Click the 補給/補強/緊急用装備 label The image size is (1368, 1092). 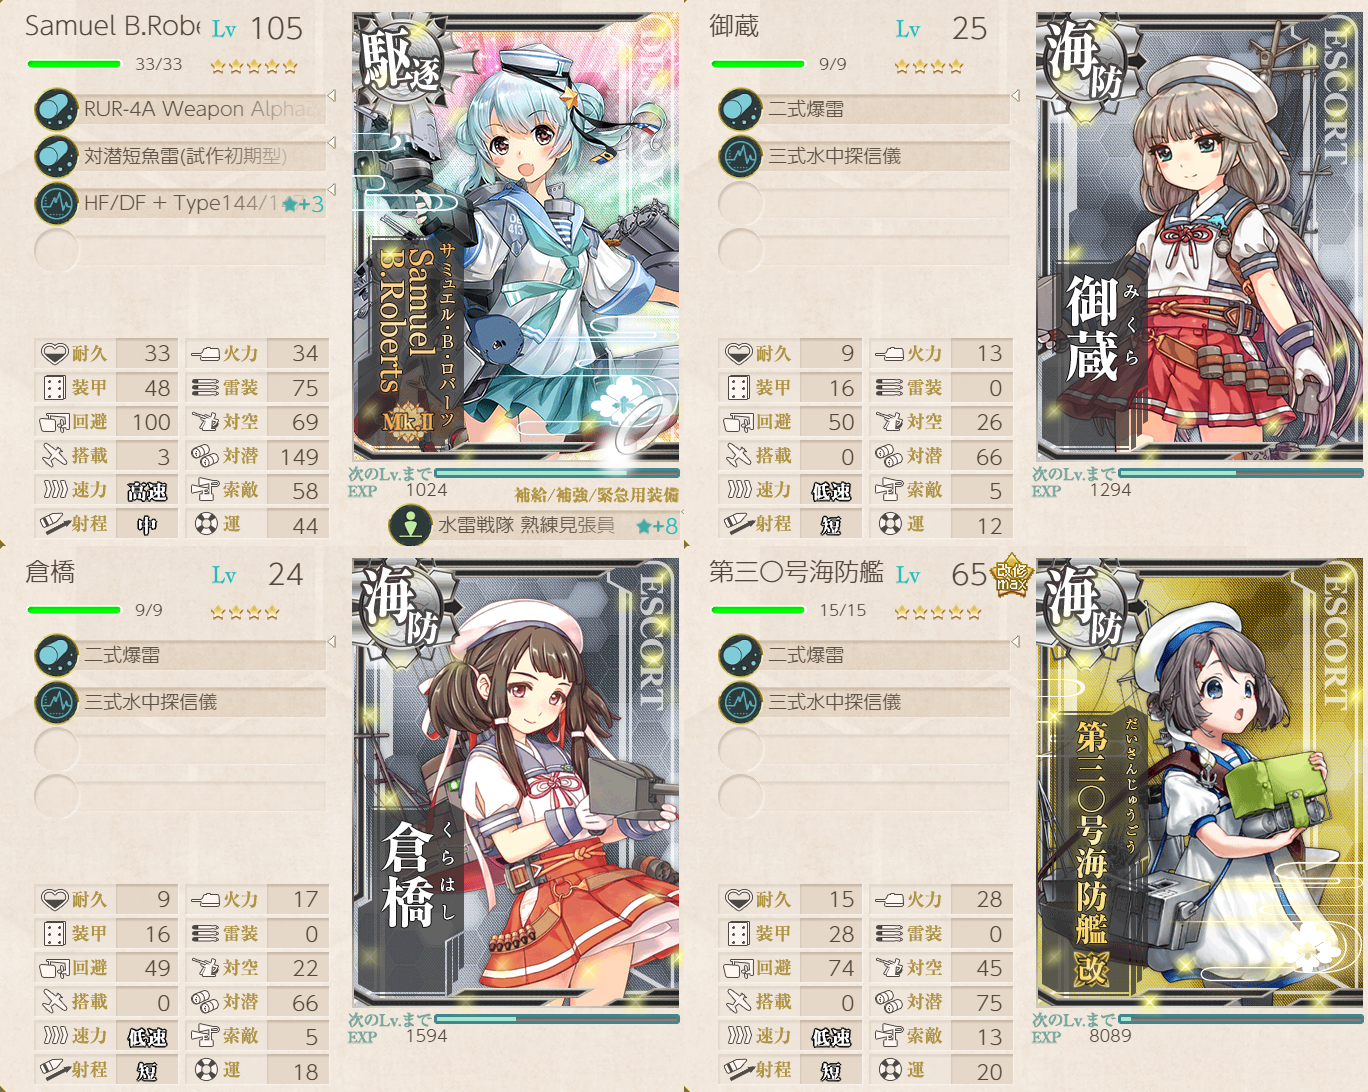click(x=597, y=495)
